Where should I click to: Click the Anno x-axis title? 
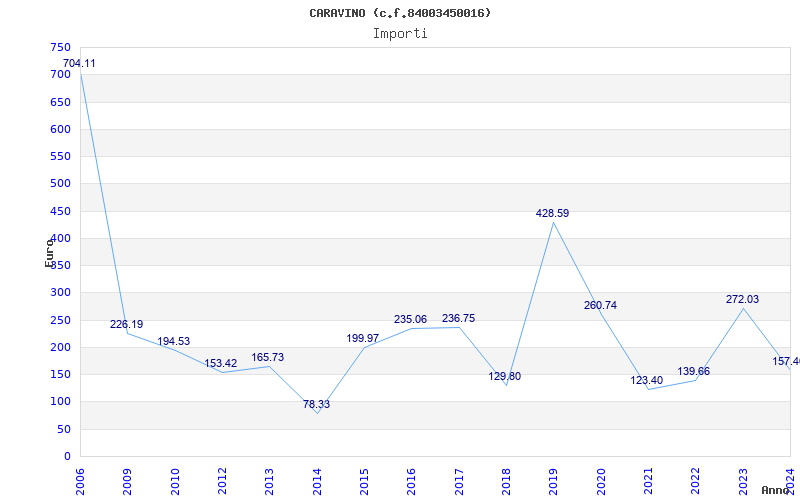[x=774, y=490]
